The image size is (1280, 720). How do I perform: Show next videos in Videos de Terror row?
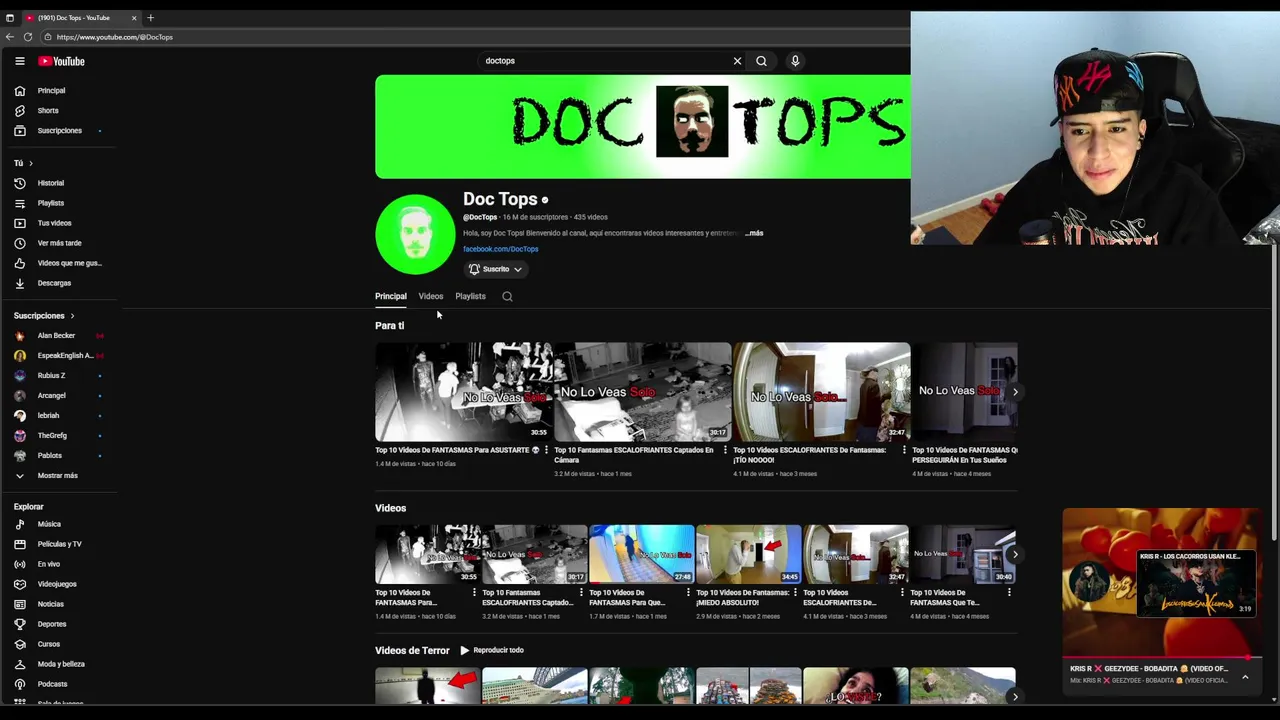click(1014, 697)
